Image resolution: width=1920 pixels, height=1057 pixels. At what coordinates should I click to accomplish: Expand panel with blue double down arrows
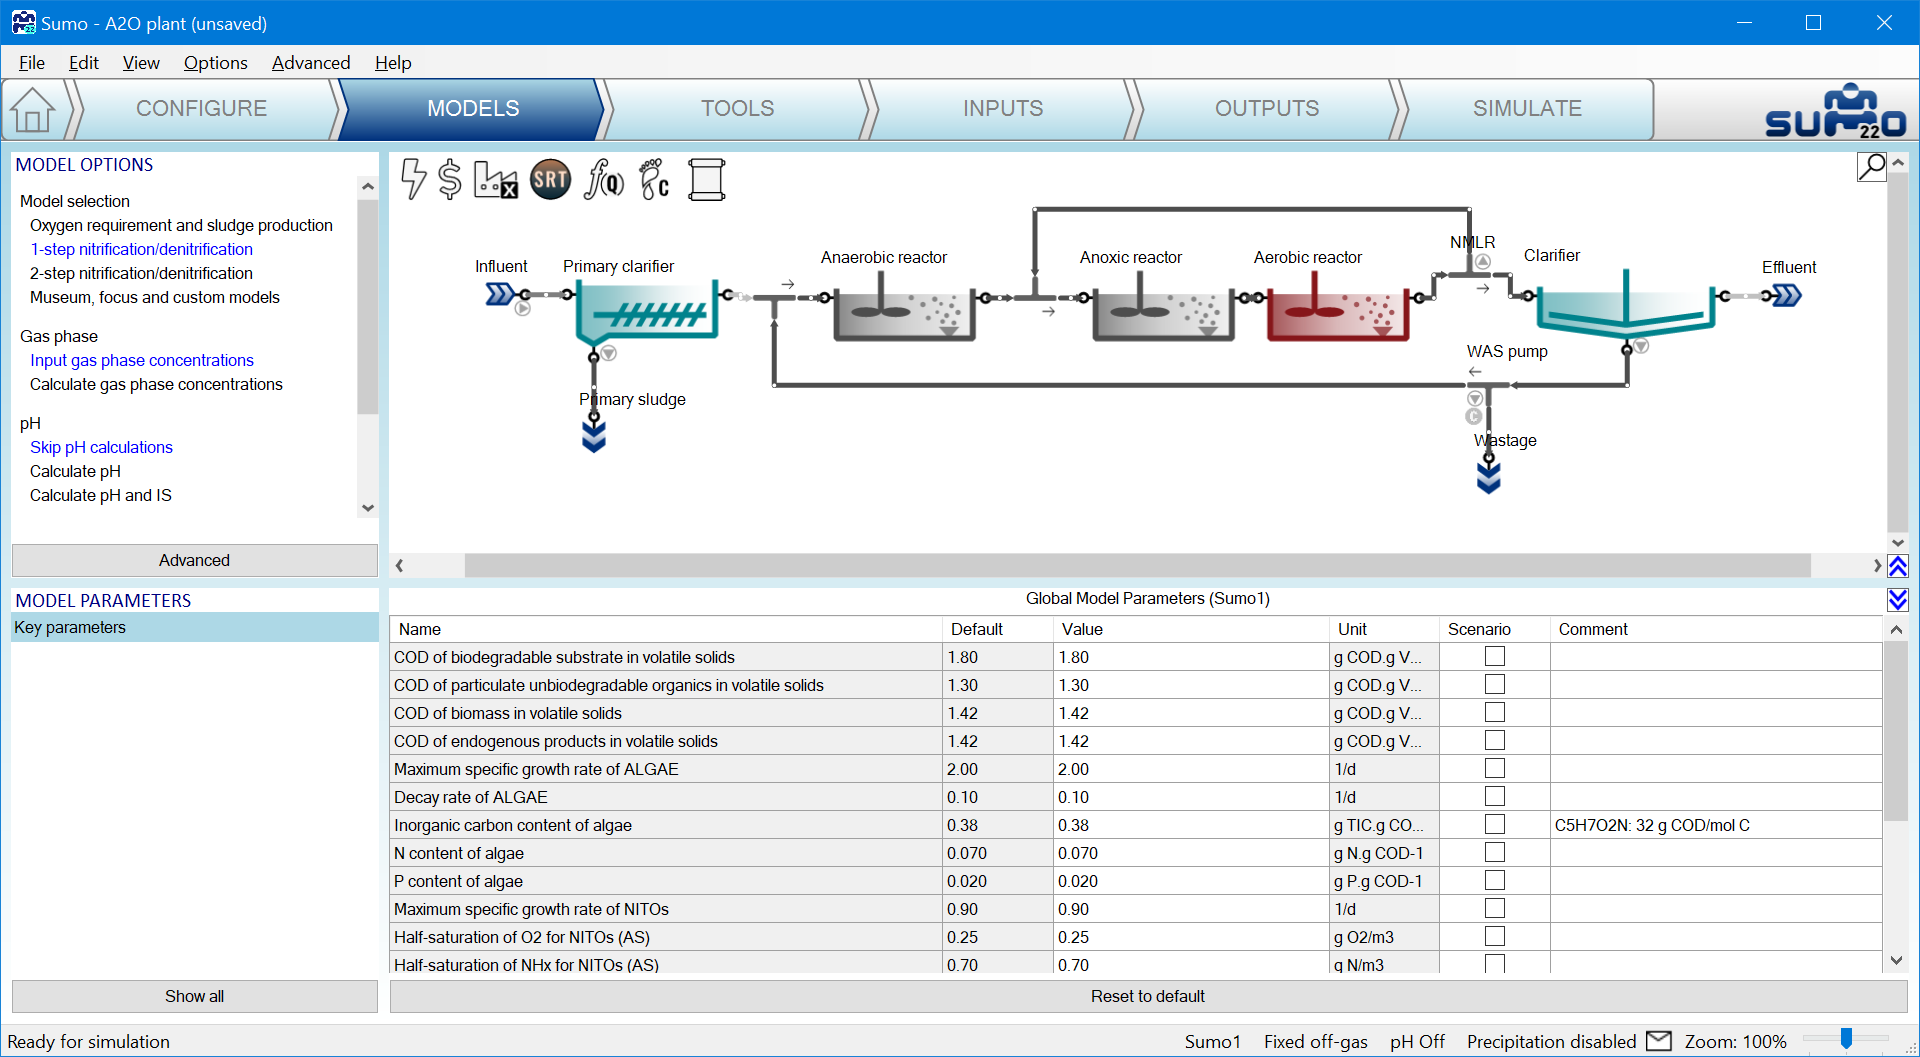click(x=1897, y=599)
